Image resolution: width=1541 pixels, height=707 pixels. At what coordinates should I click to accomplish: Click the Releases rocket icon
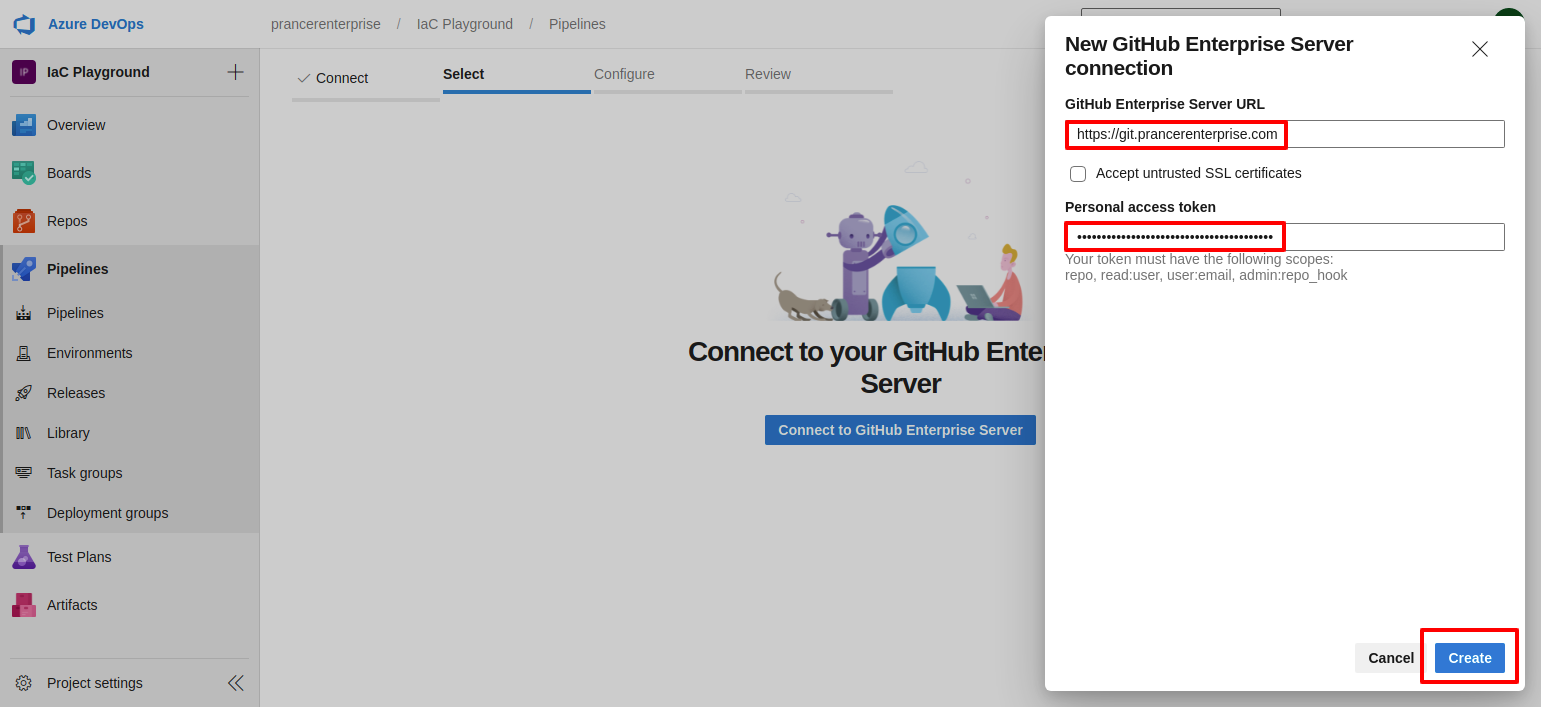pos(24,393)
